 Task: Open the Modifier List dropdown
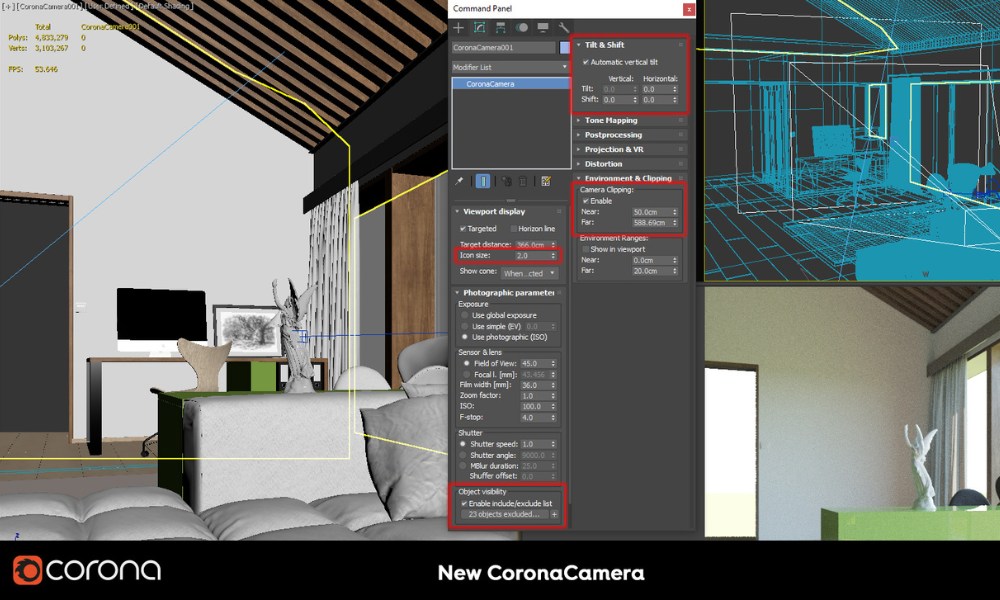510,66
